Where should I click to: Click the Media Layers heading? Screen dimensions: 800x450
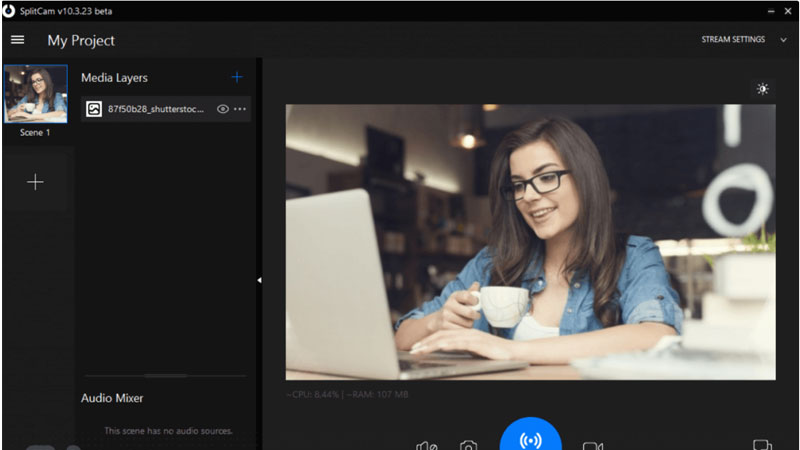[114, 78]
